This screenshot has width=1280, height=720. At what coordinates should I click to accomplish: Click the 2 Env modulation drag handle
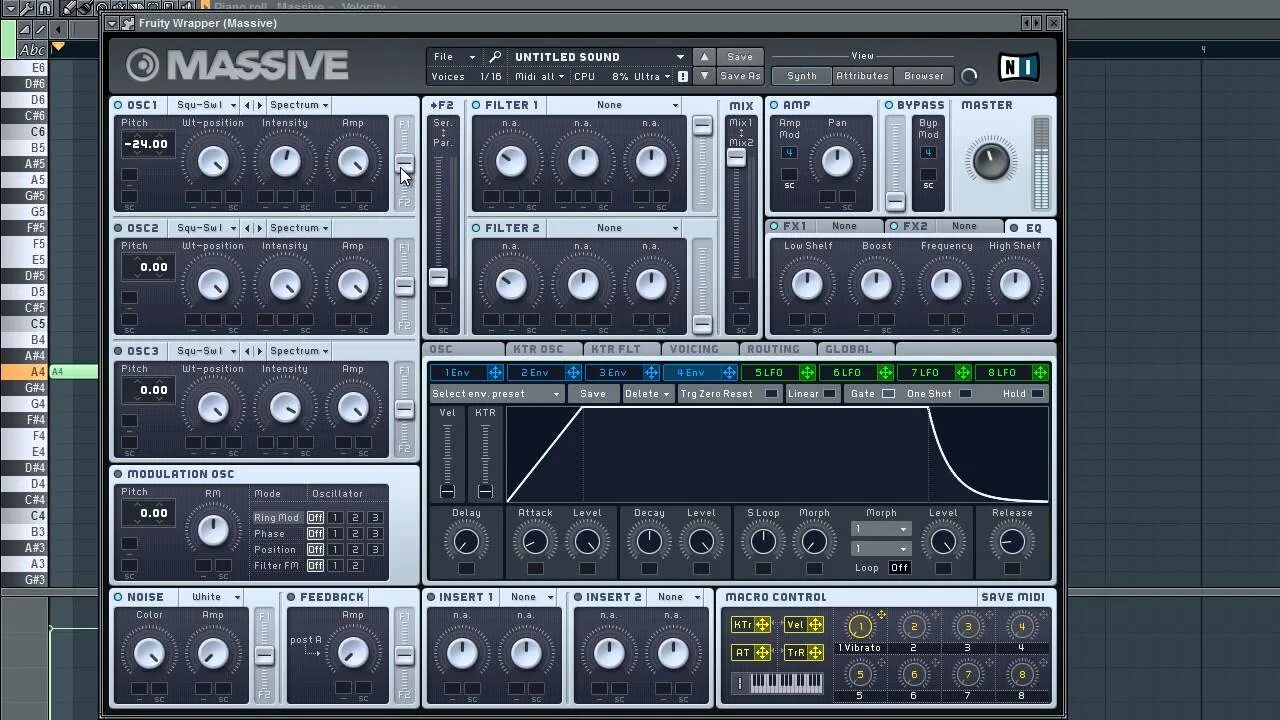[x=573, y=372]
